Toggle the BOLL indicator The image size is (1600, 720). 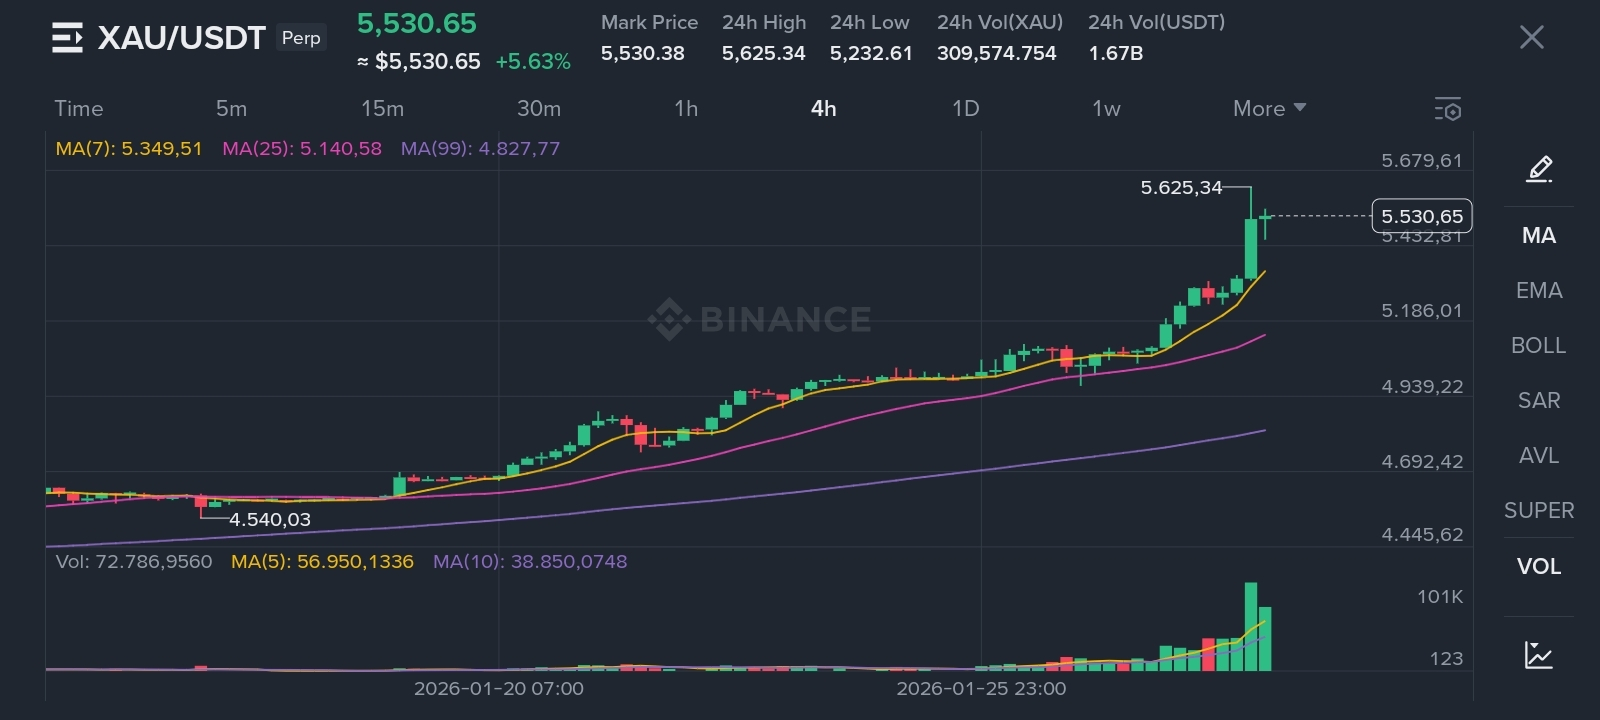pyautogui.click(x=1539, y=345)
